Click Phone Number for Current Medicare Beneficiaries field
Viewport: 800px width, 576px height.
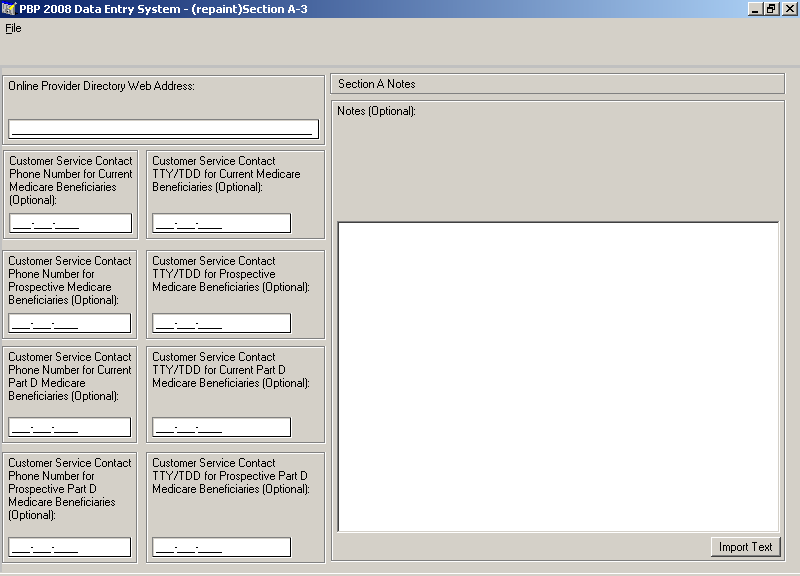coord(70,223)
